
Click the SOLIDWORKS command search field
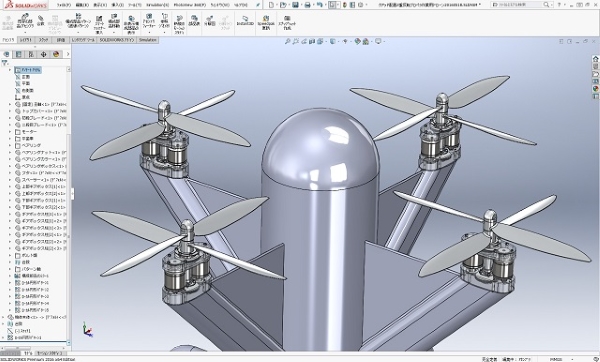(x=517, y=5)
